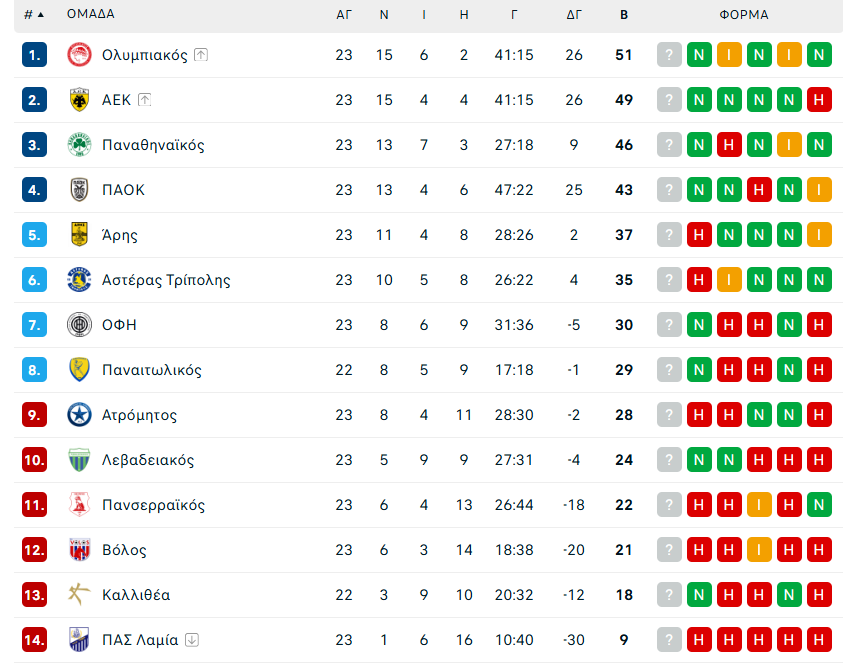The height and width of the screenshot is (663, 843).
Task: Click the ΠΑΣ Λαμία team crest
Action: [x=79, y=640]
